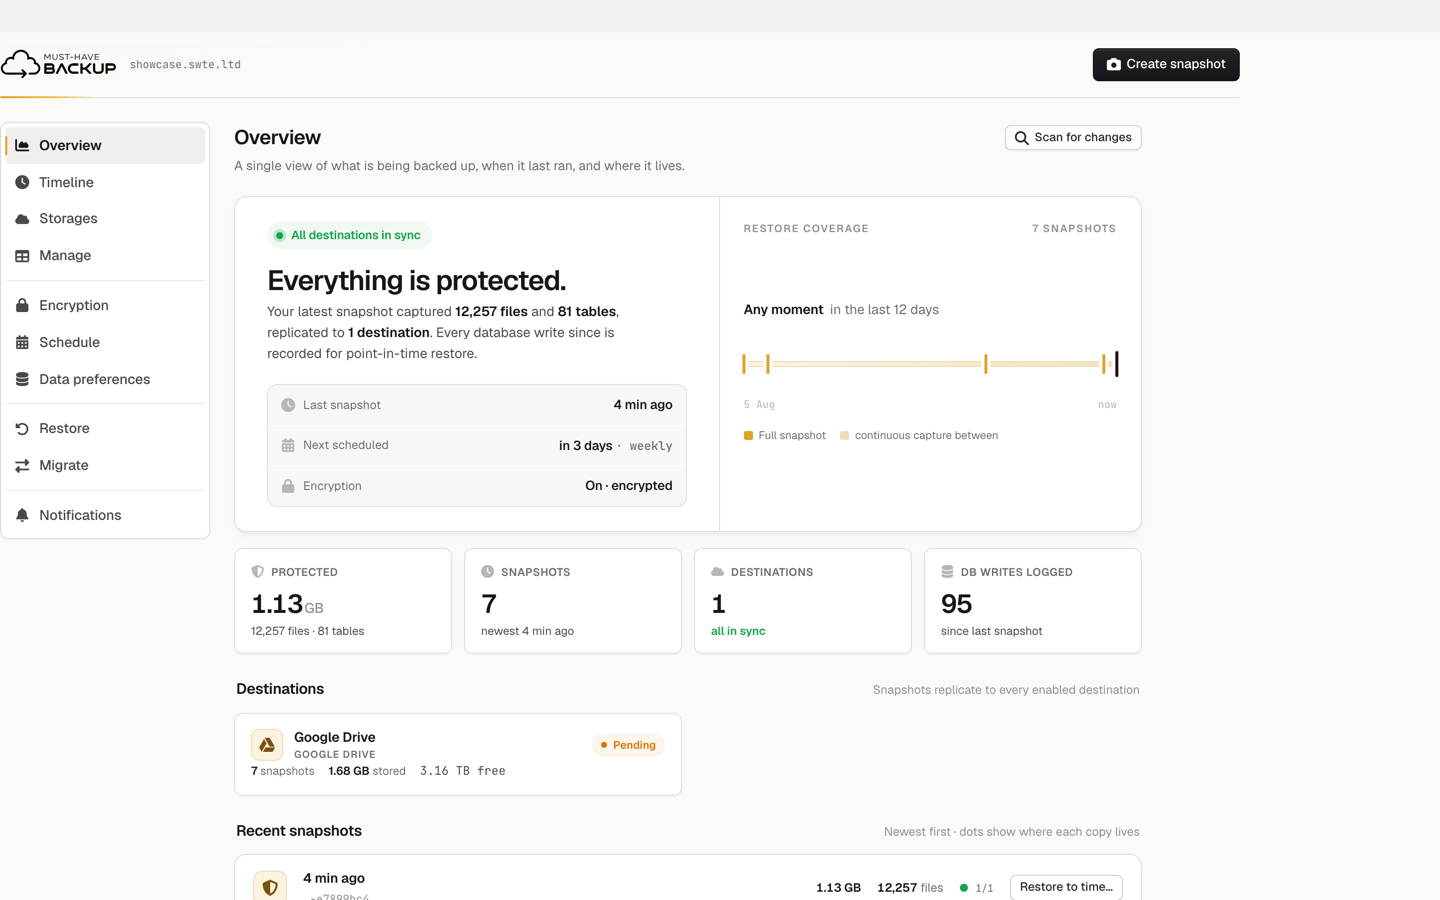Click the 7 SNAPSHOTS label
Image resolution: width=1440 pixels, height=900 pixels.
pyautogui.click(x=1074, y=229)
